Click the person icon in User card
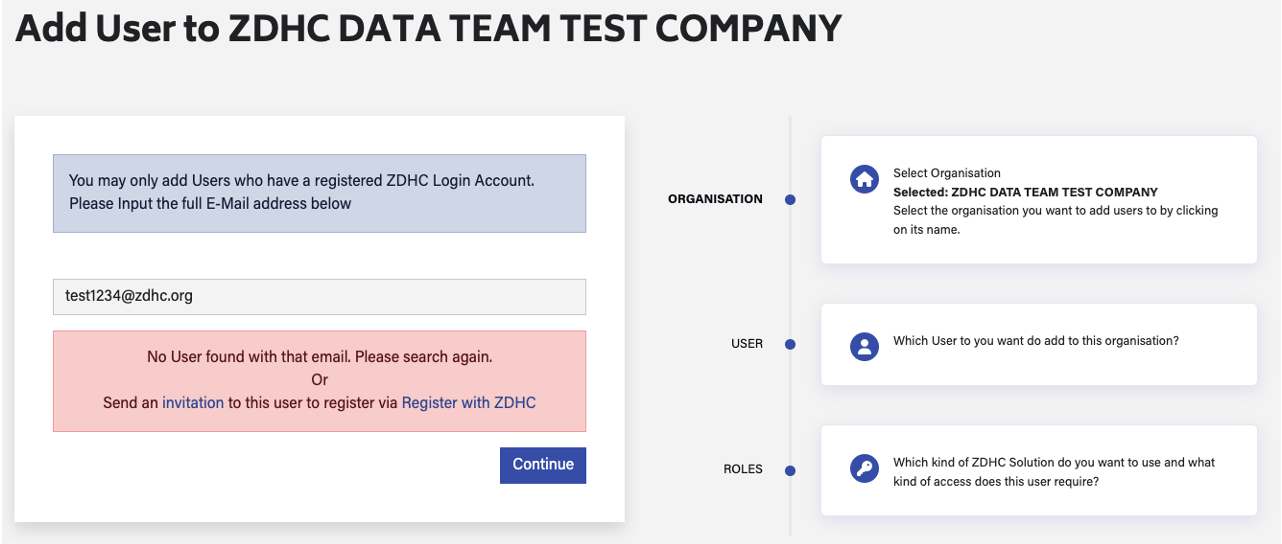The height and width of the screenshot is (544, 1282). 864,346
